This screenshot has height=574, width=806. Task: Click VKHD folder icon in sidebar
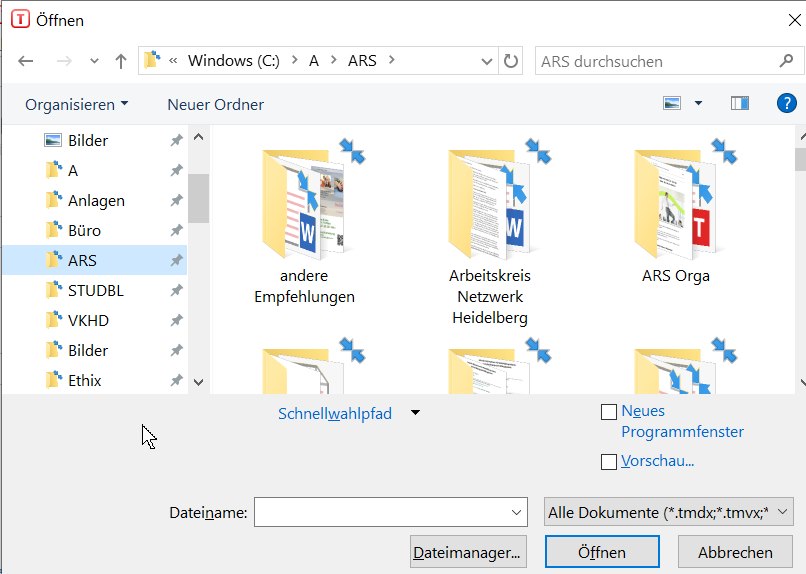tap(53, 319)
